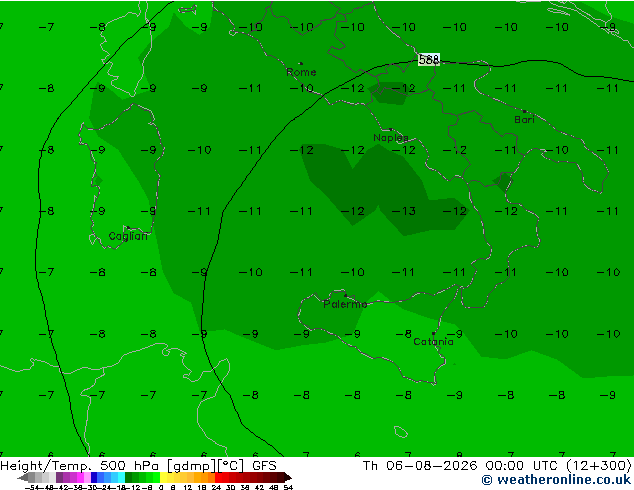
Task: Click the Catania location dot on map
Action: 433,334
